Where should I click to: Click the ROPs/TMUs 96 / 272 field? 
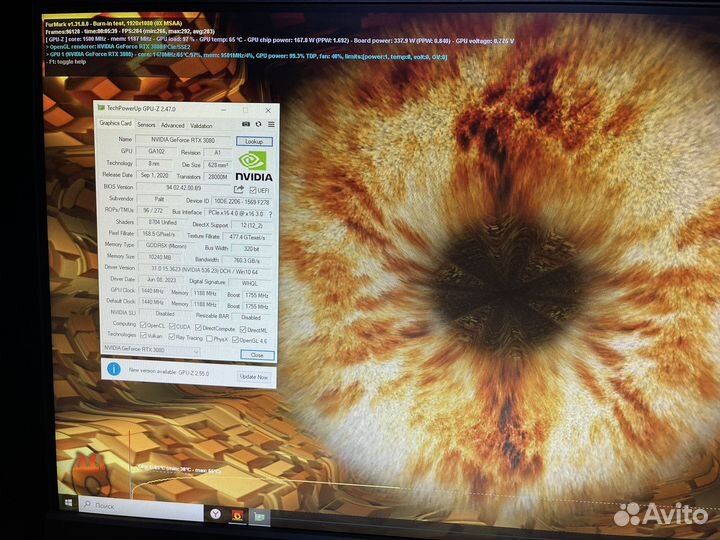[153, 210]
